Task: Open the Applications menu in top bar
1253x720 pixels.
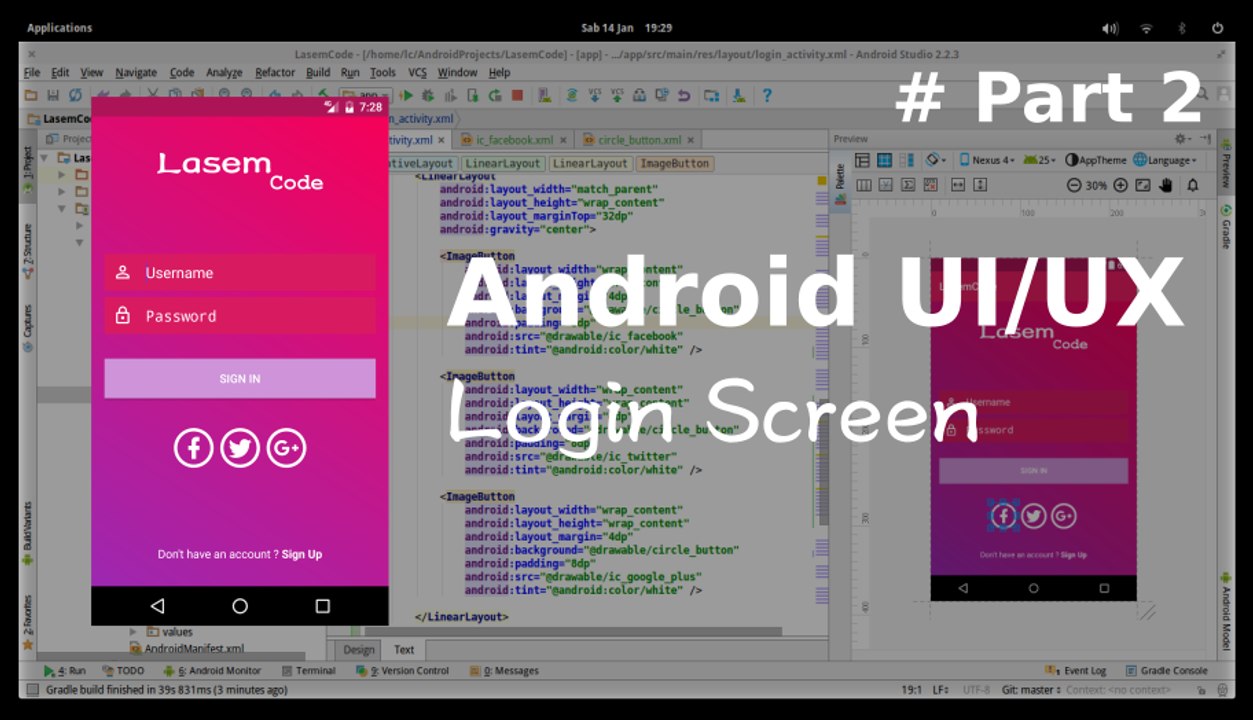Action: pyautogui.click(x=59, y=28)
